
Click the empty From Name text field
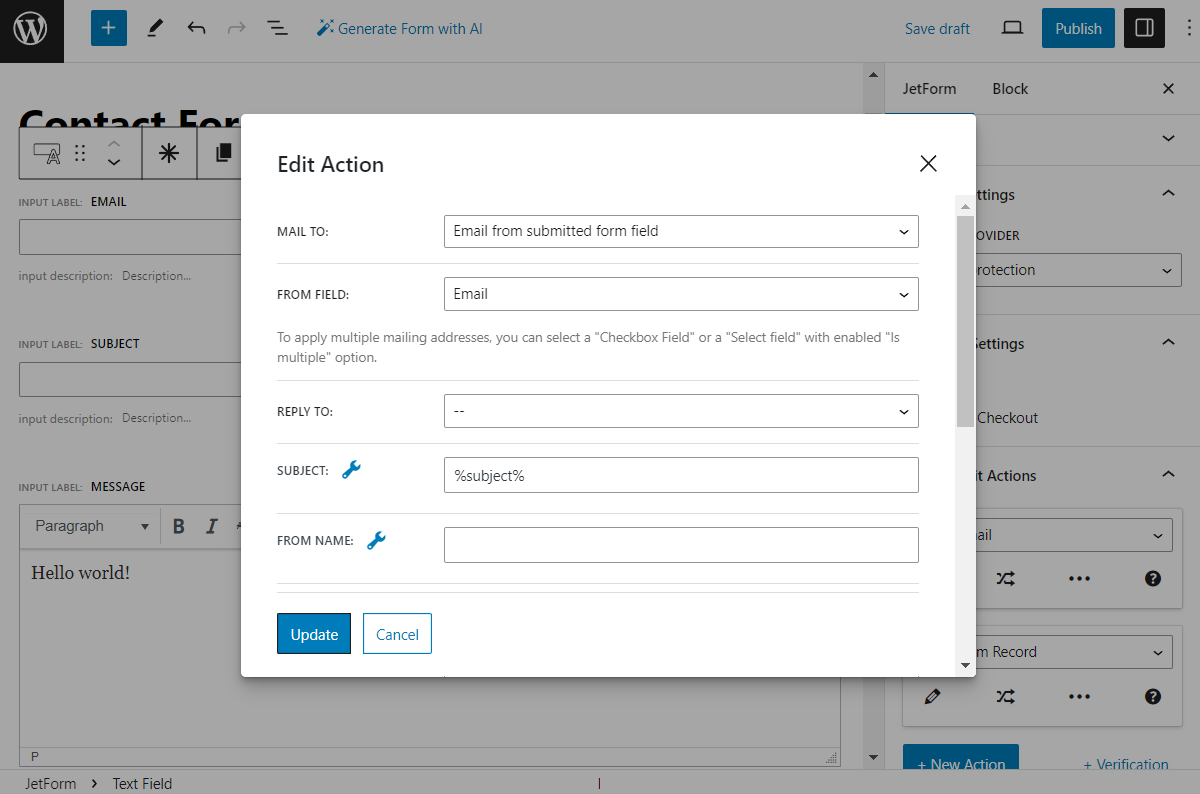680,545
